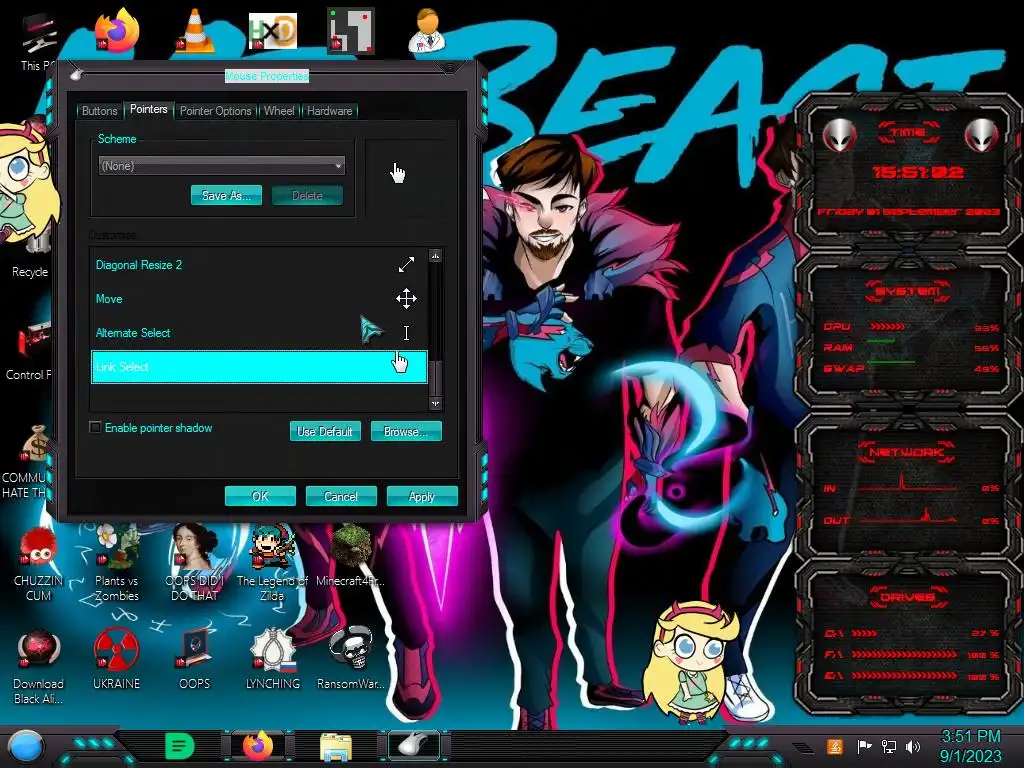Open the HxD hex editor shortcut
The image size is (1024, 768).
point(273,30)
